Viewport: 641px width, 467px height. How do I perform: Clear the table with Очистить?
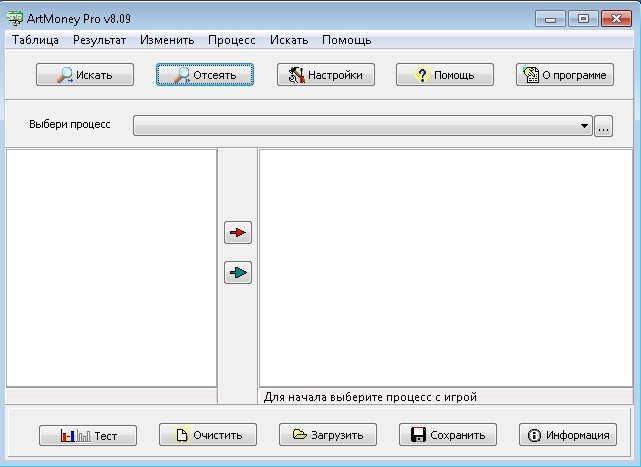[208, 435]
